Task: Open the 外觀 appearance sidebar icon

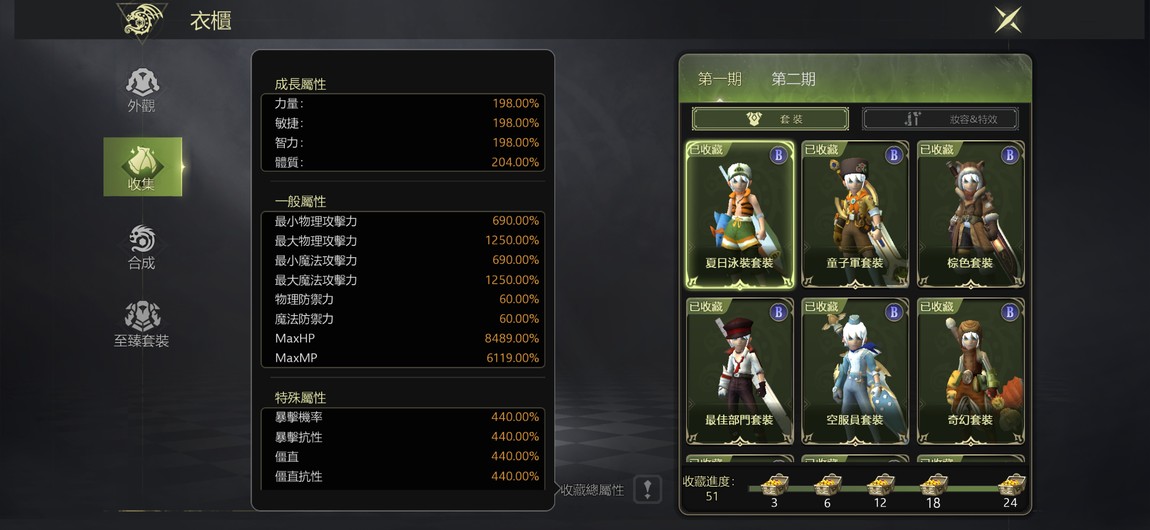Action: 142,89
